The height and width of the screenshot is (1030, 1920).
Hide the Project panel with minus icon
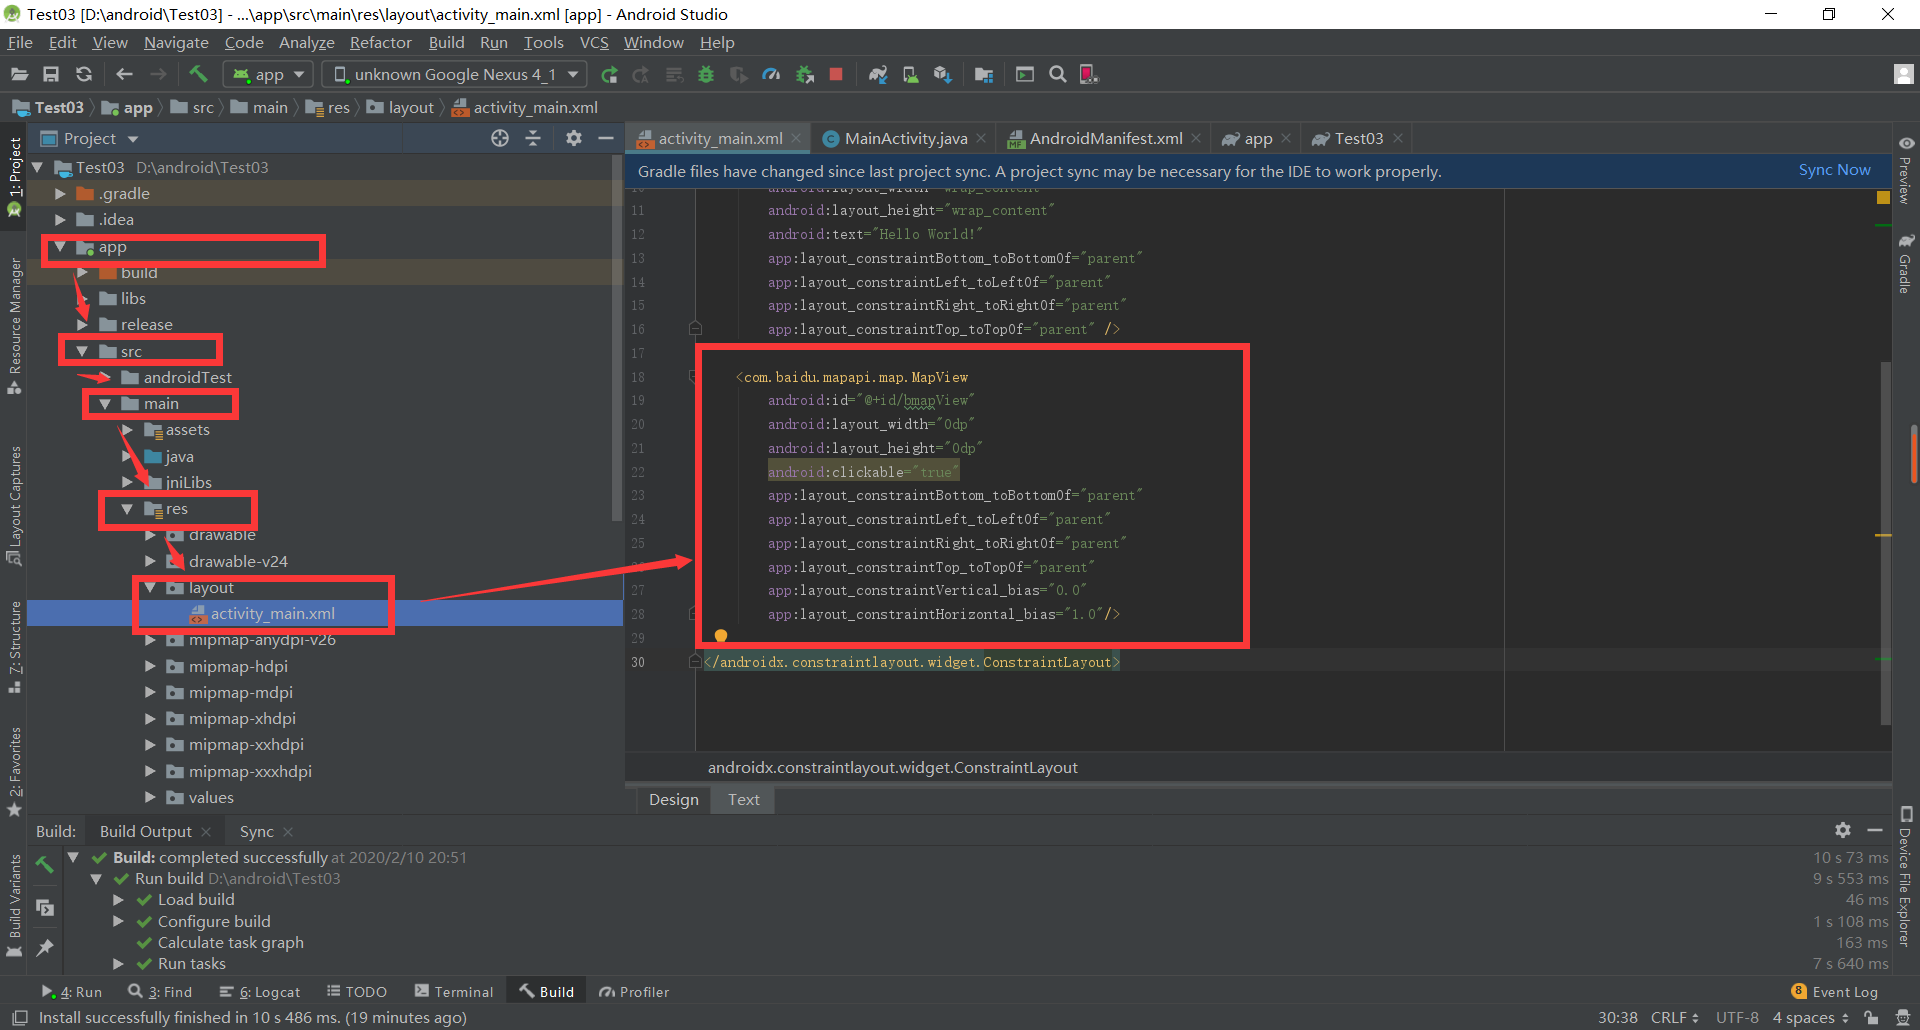(606, 138)
